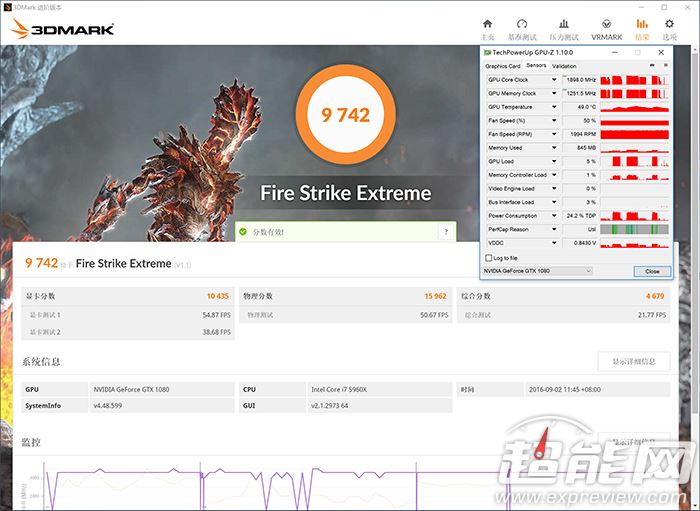Viewport: 700px width, 511px height.
Task: Click the PerfCap Reason green-gray bar
Action: point(634,229)
